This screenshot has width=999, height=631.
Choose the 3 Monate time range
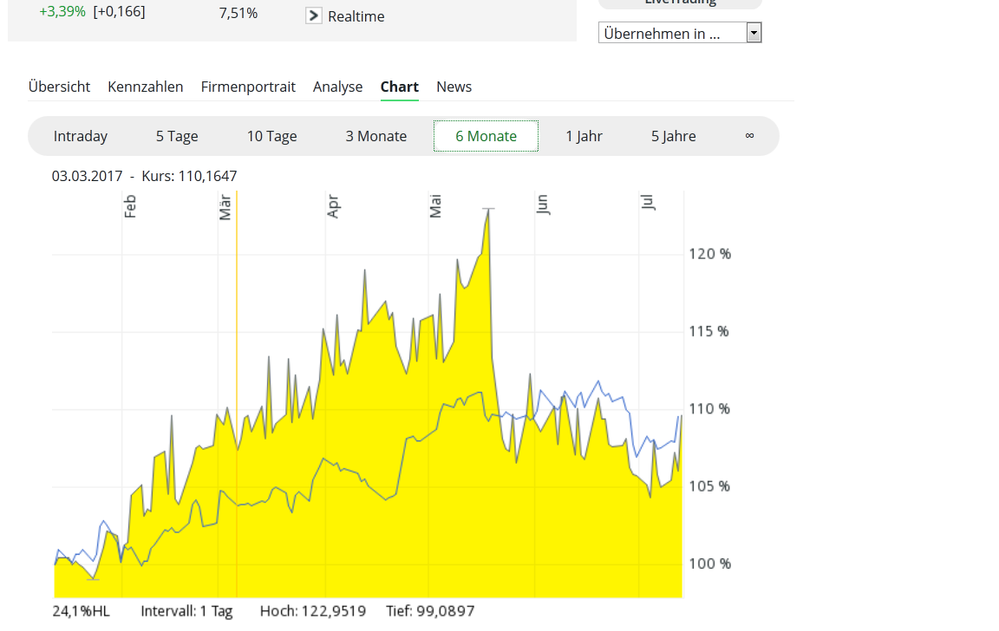pyautogui.click(x=375, y=135)
